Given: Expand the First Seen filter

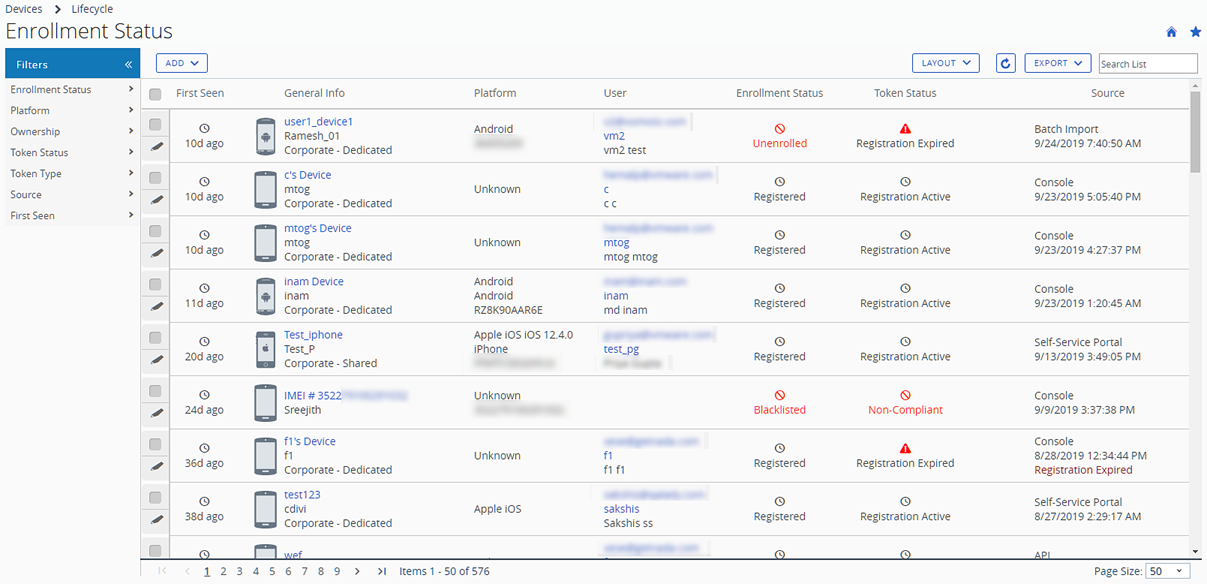Looking at the screenshot, I should coord(72,216).
